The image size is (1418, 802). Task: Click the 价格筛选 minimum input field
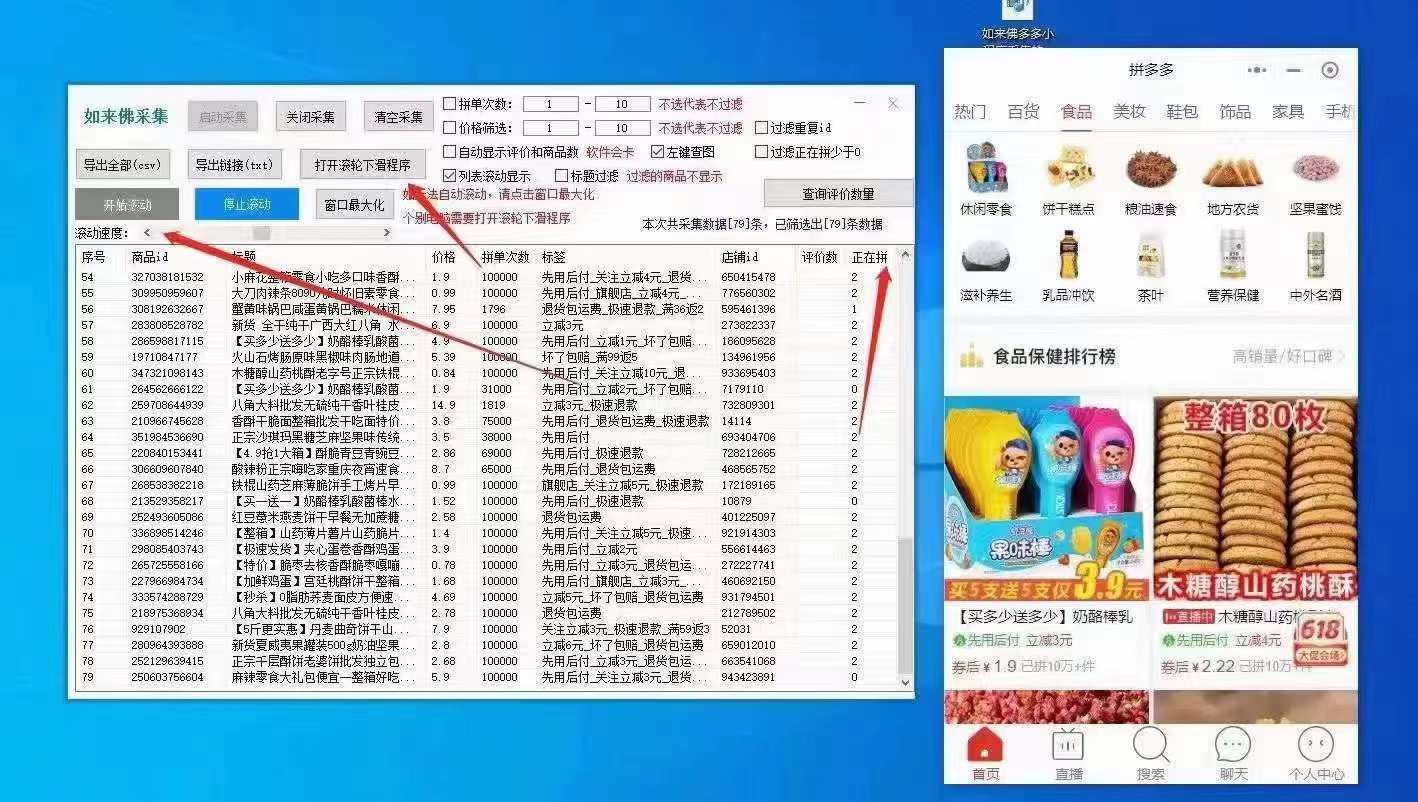[550, 128]
